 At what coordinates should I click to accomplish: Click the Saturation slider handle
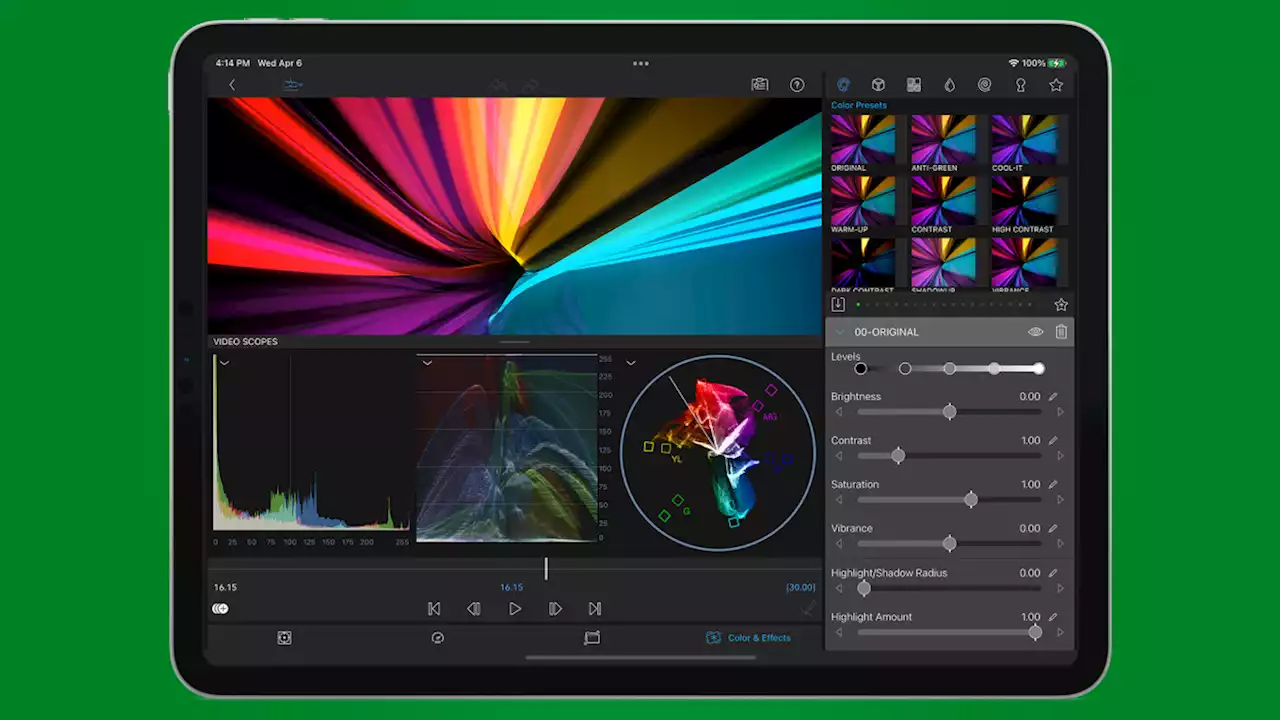tap(971, 500)
